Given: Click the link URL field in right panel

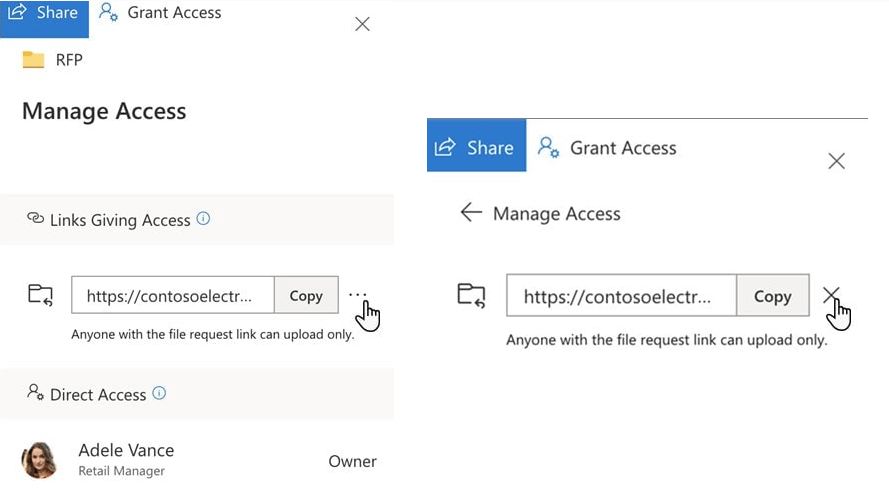Looking at the screenshot, I should [x=621, y=296].
